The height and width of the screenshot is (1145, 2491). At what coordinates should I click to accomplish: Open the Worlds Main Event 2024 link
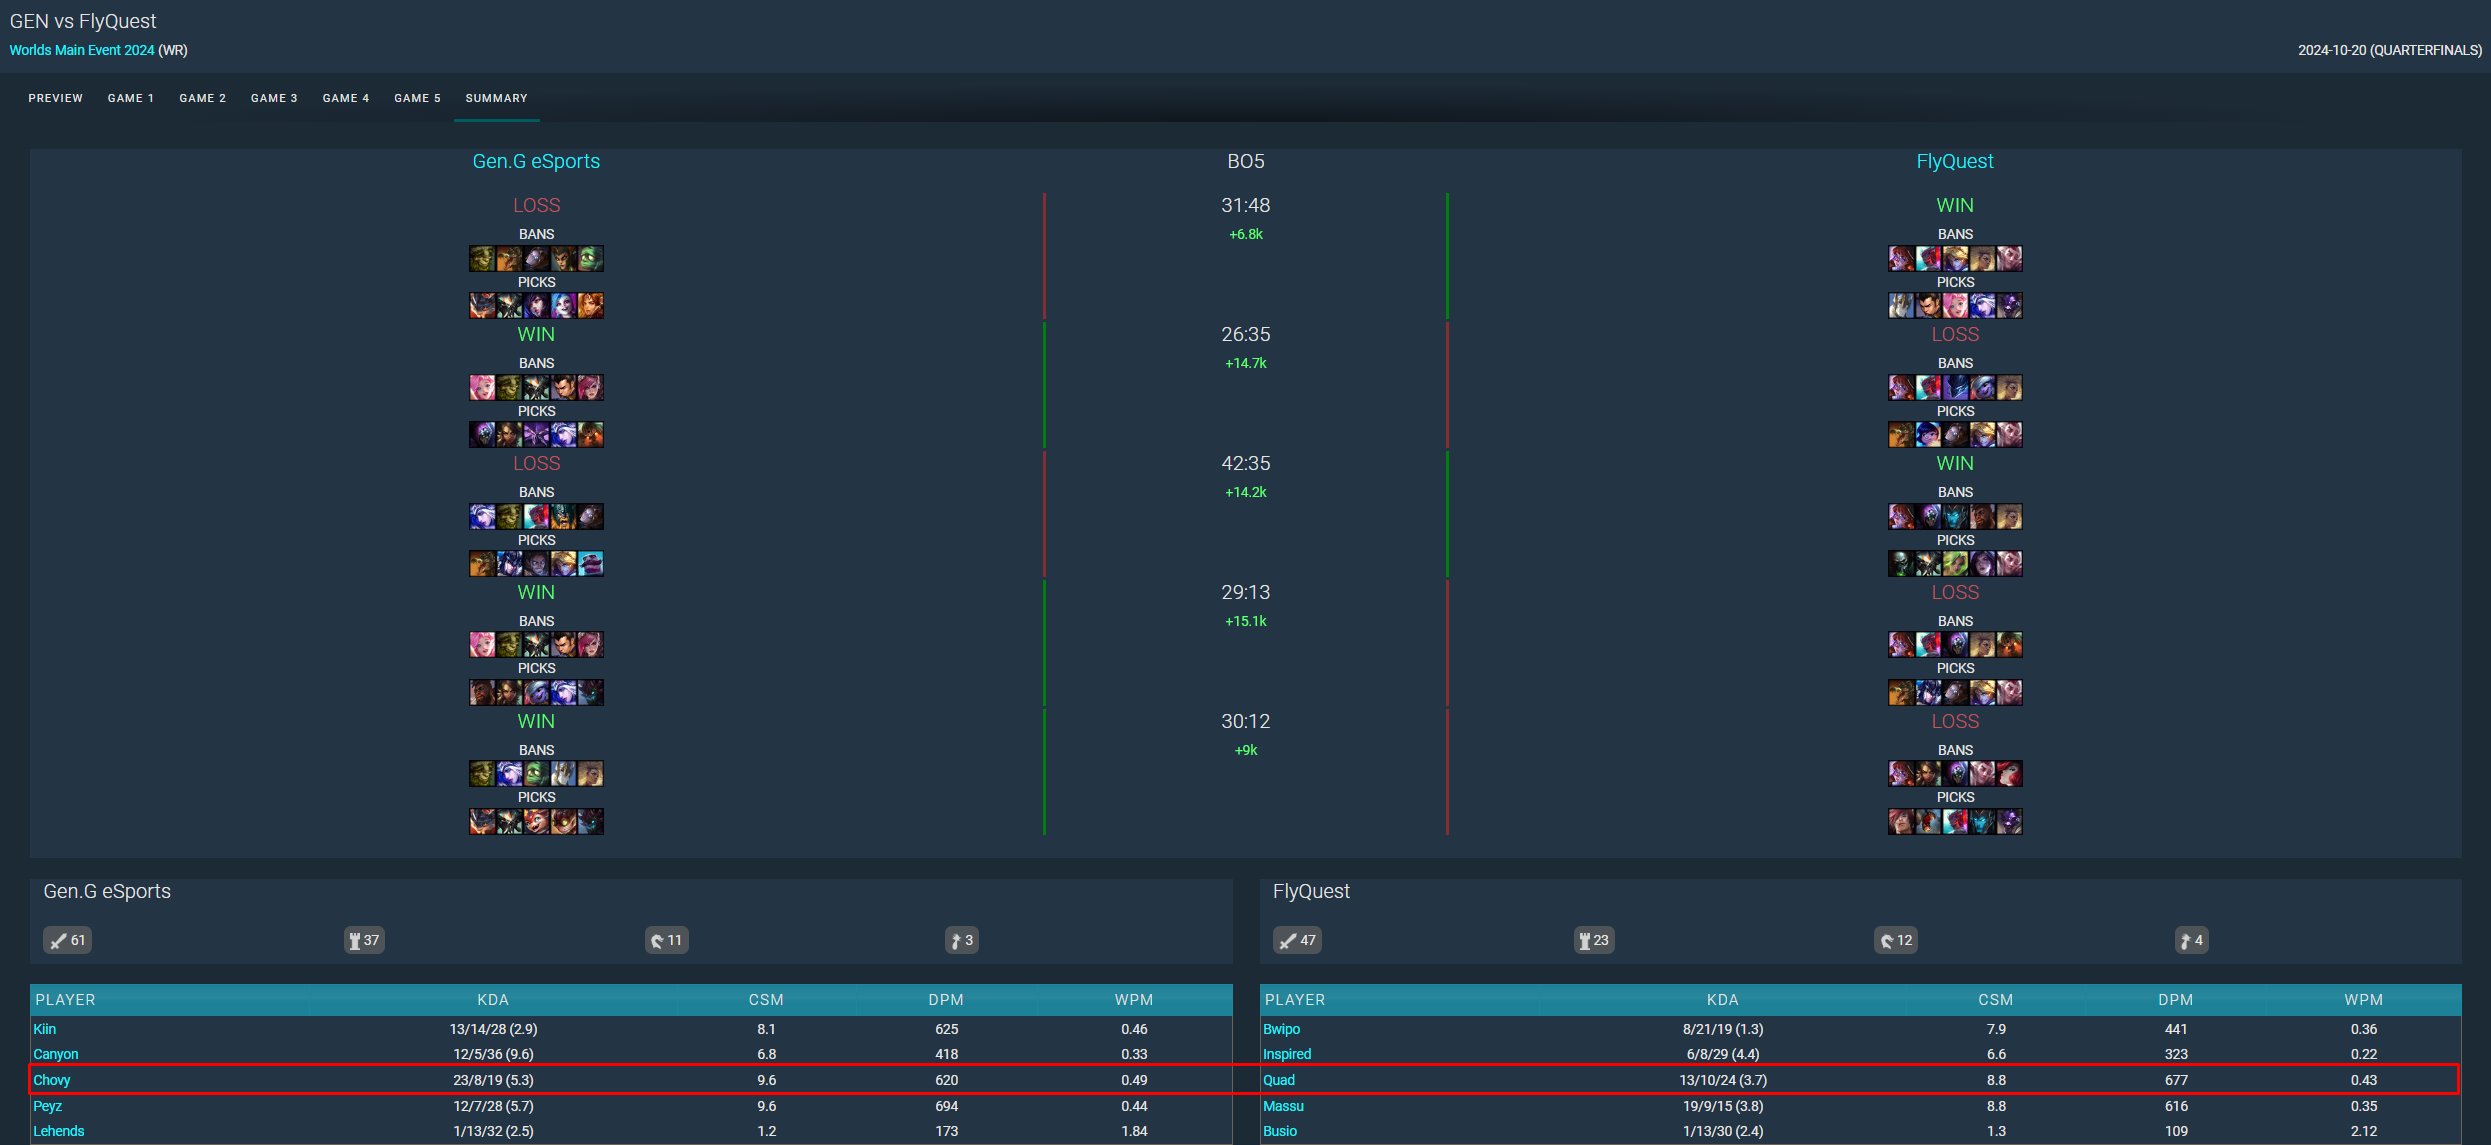pos(82,50)
